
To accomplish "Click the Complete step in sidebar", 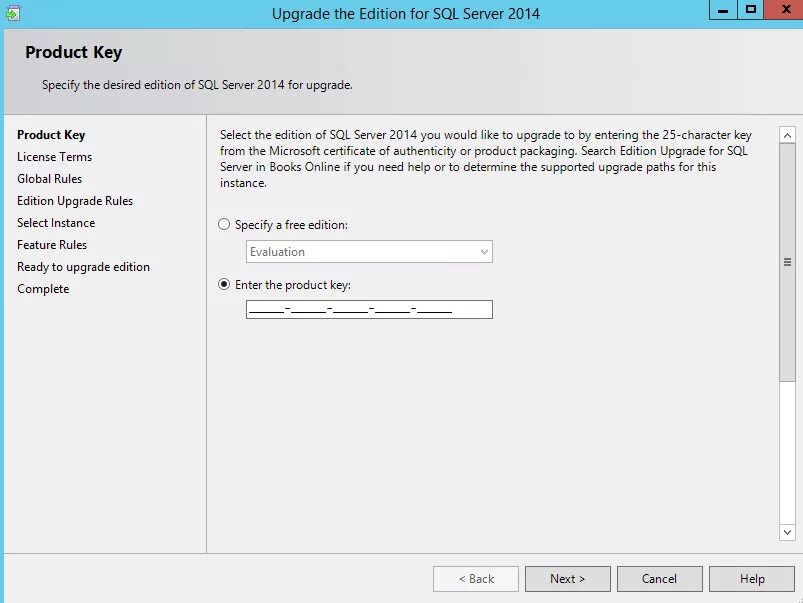I will coord(43,289).
